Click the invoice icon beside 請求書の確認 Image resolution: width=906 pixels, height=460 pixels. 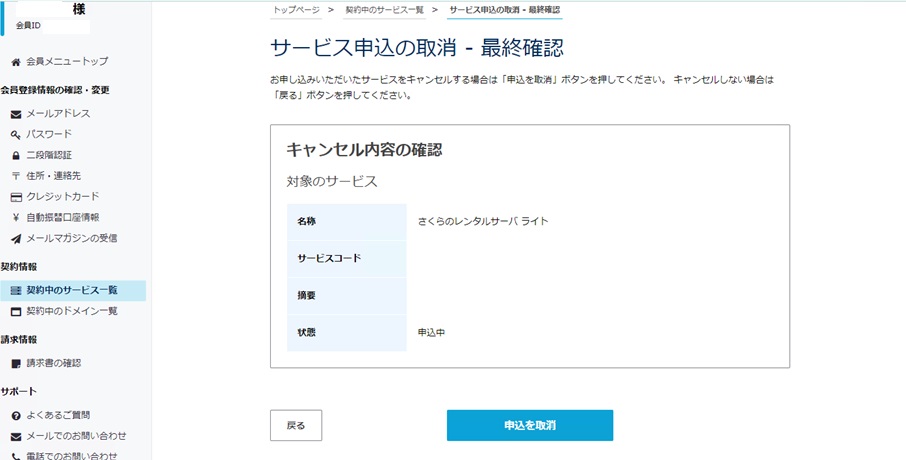(x=16, y=363)
